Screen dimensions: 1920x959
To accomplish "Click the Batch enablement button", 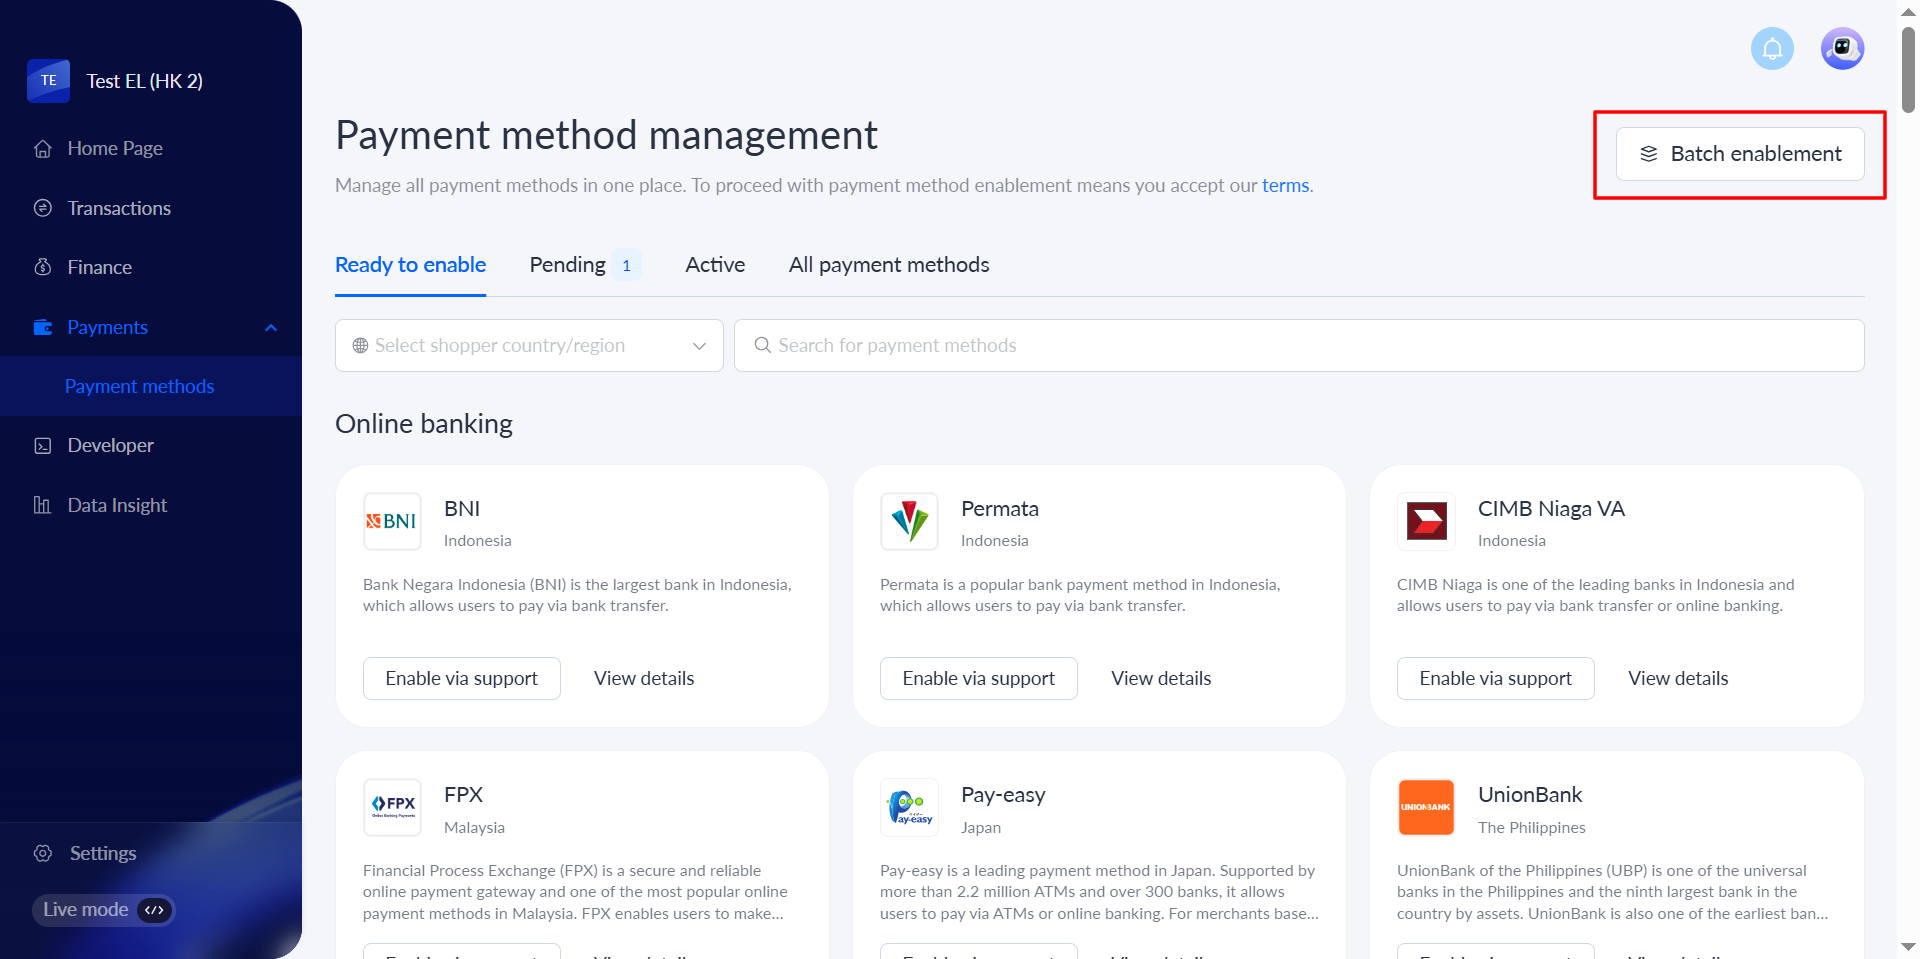I will [x=1740, y=154].
